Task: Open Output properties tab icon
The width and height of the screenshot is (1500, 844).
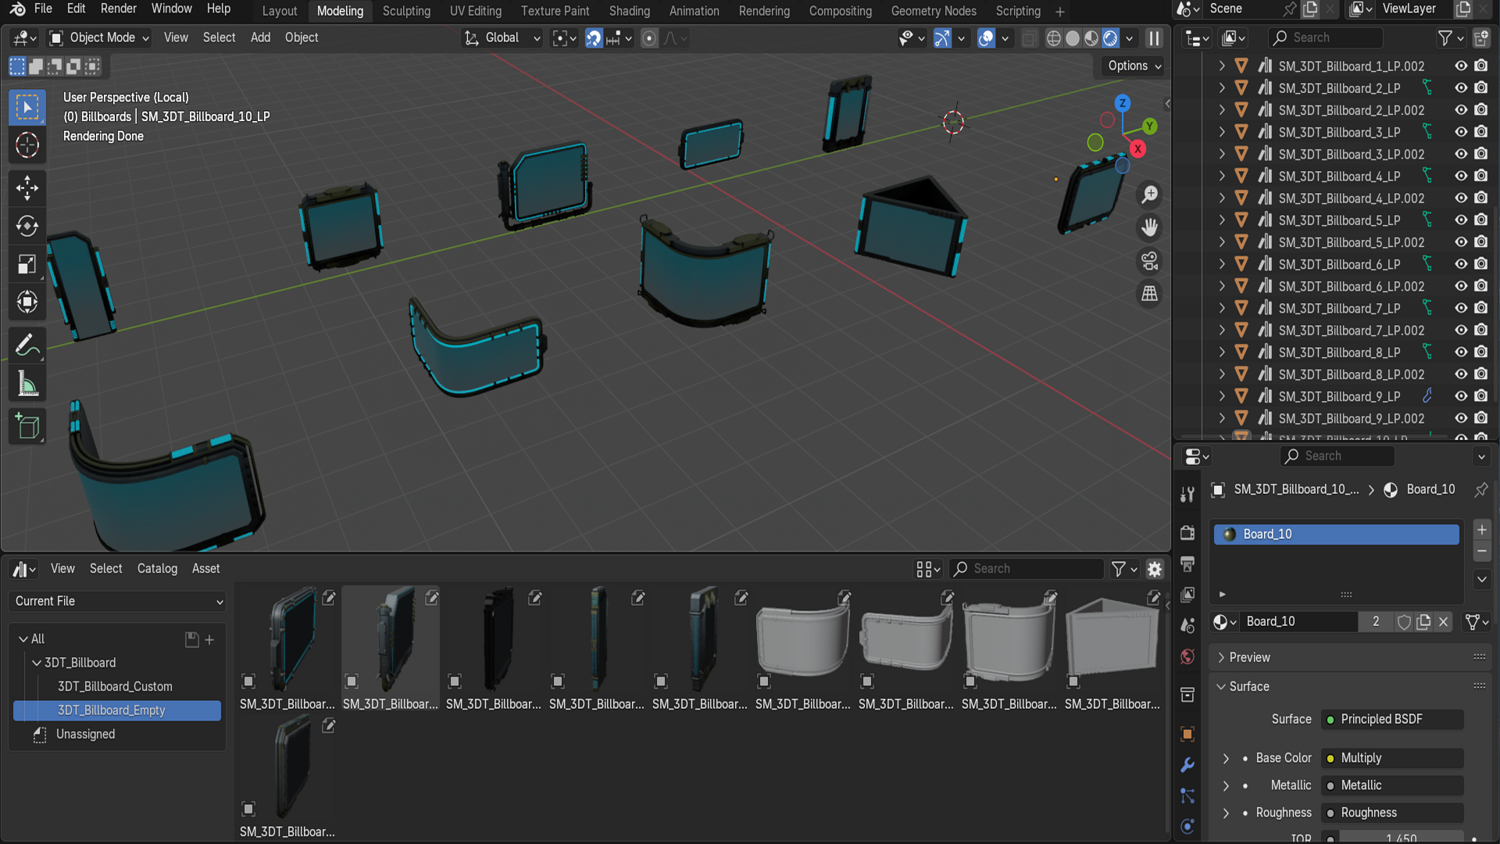Action: coord(1187,564)
